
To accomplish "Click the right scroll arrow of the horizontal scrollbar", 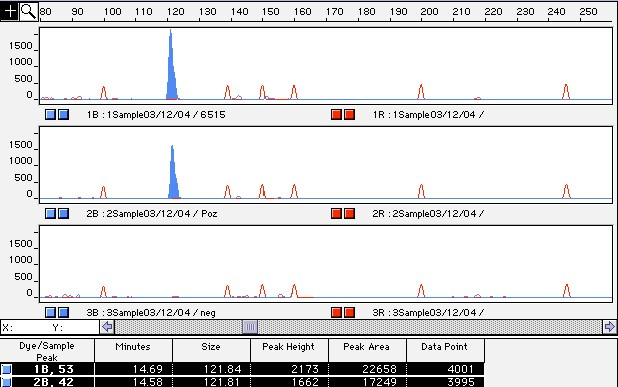I will pyautogui.click(x=609, y=327).
